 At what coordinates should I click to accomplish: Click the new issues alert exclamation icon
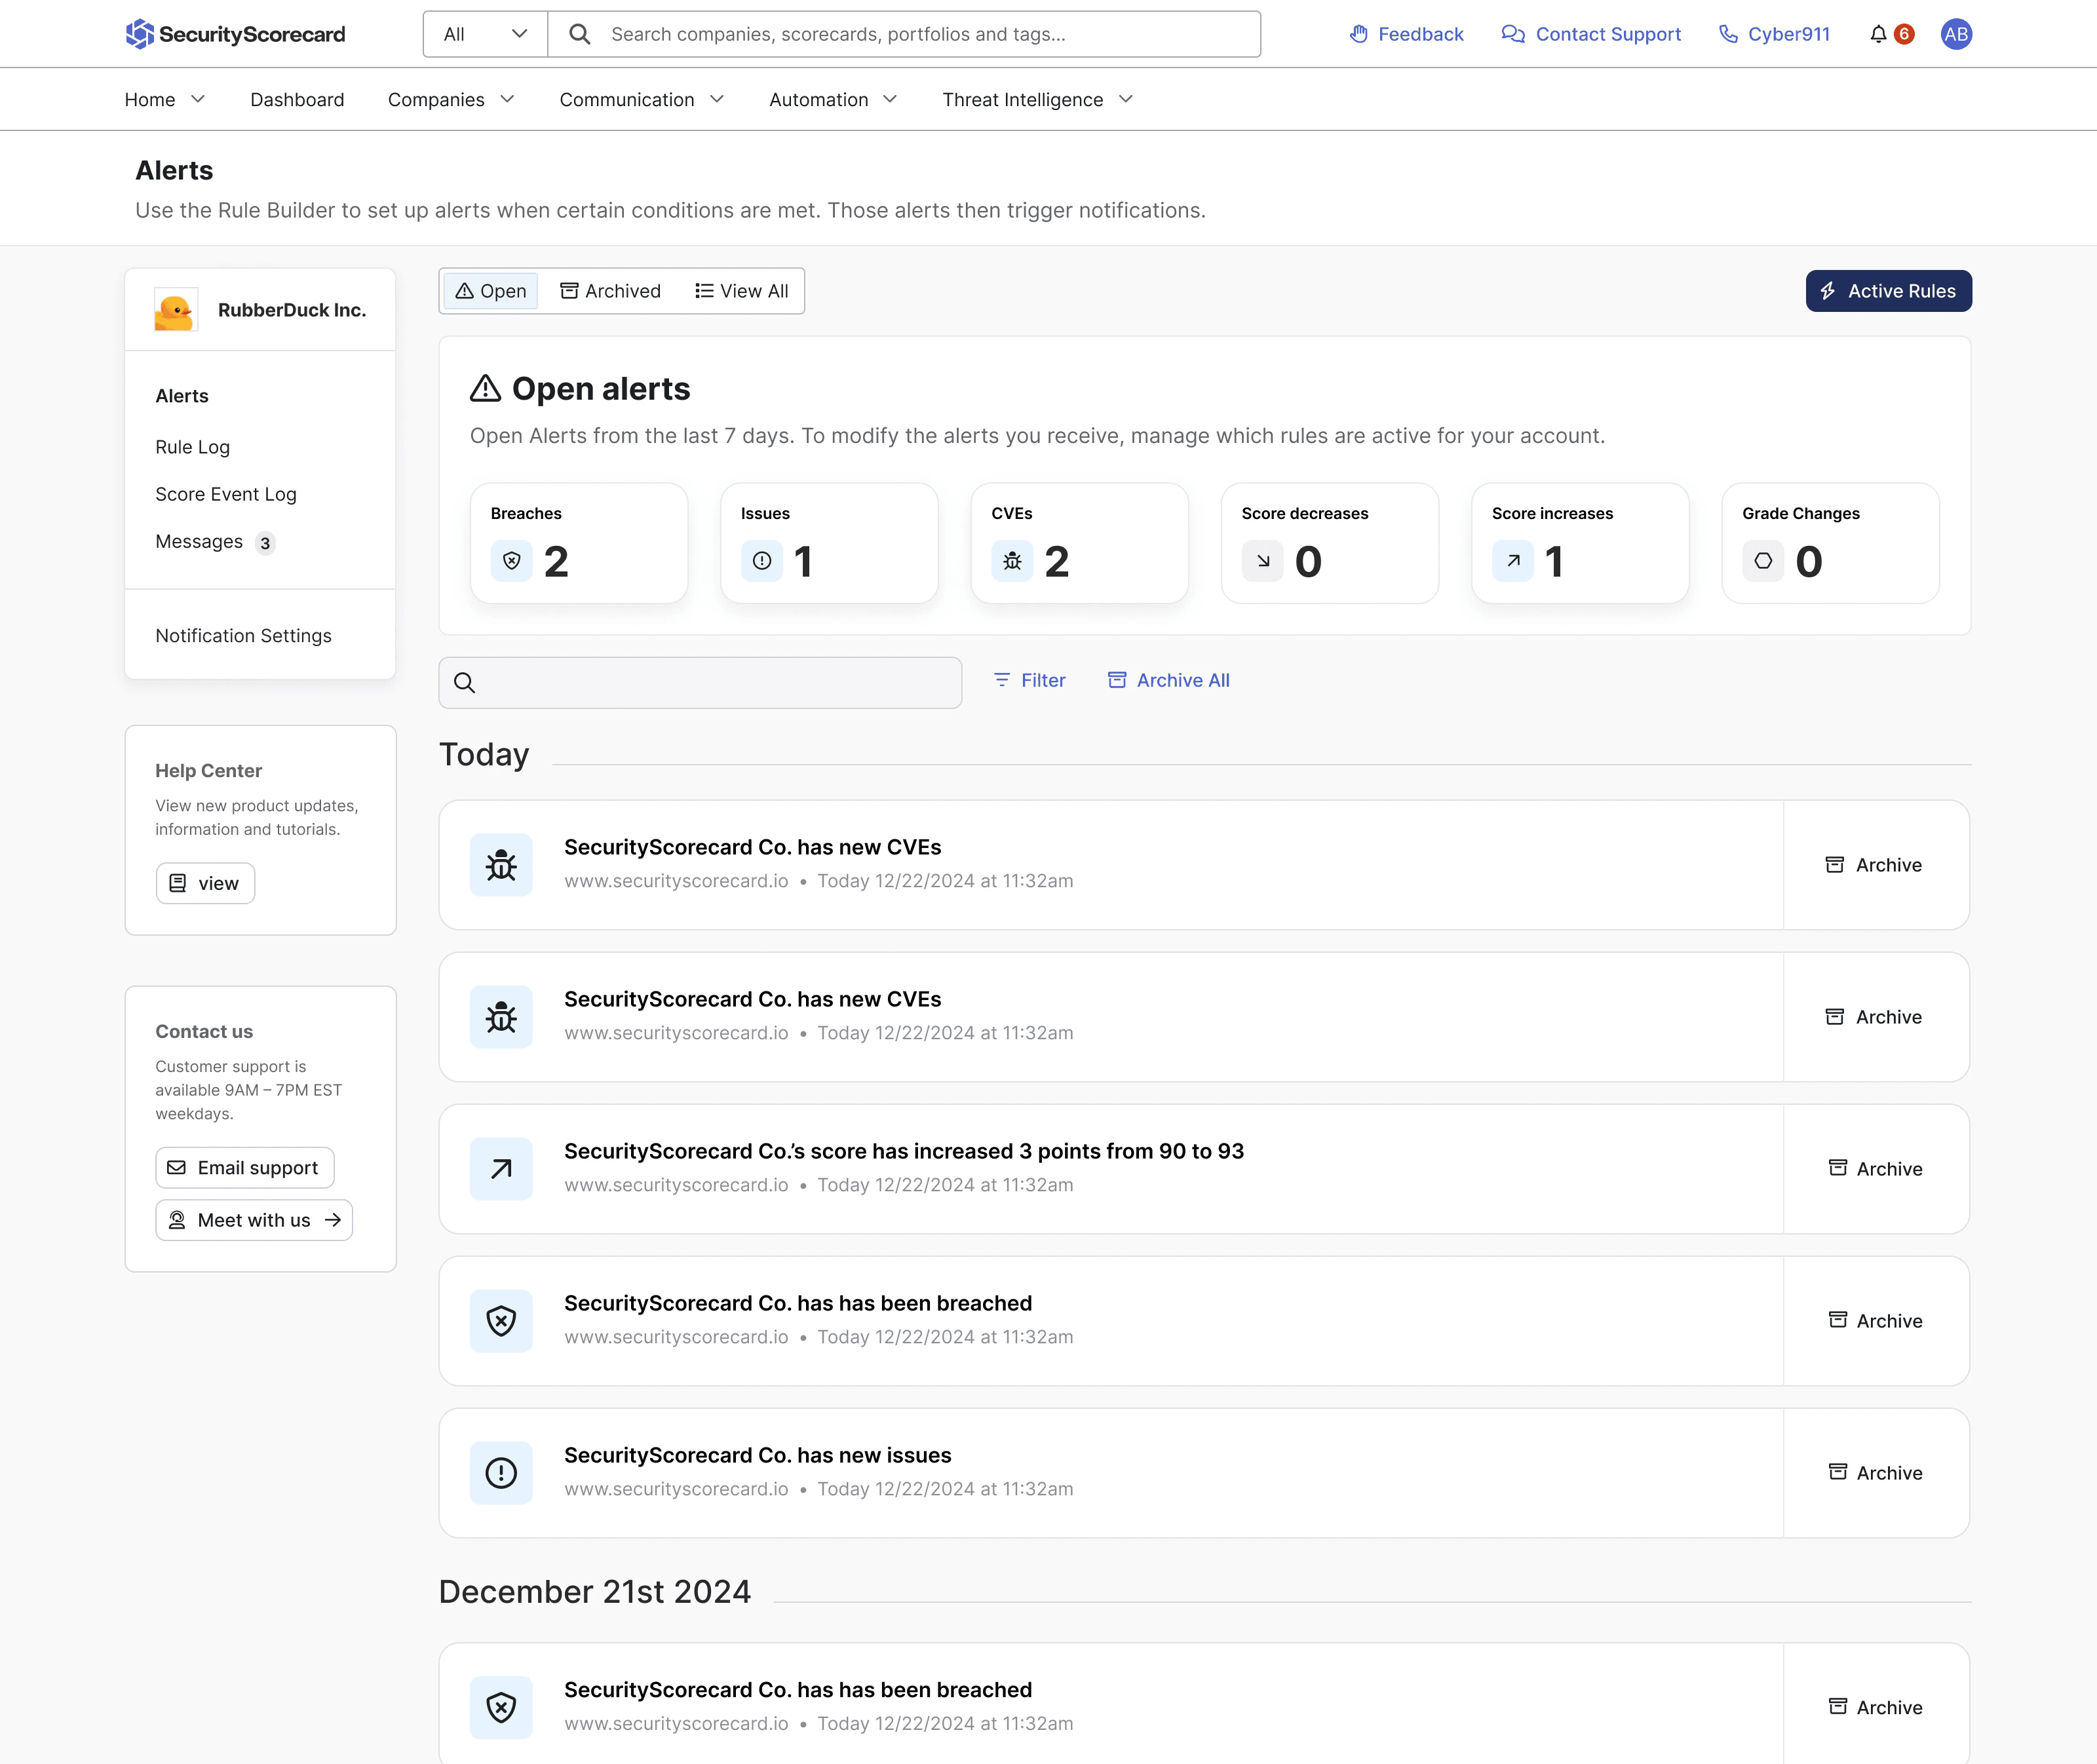(x=501, y=1472)
